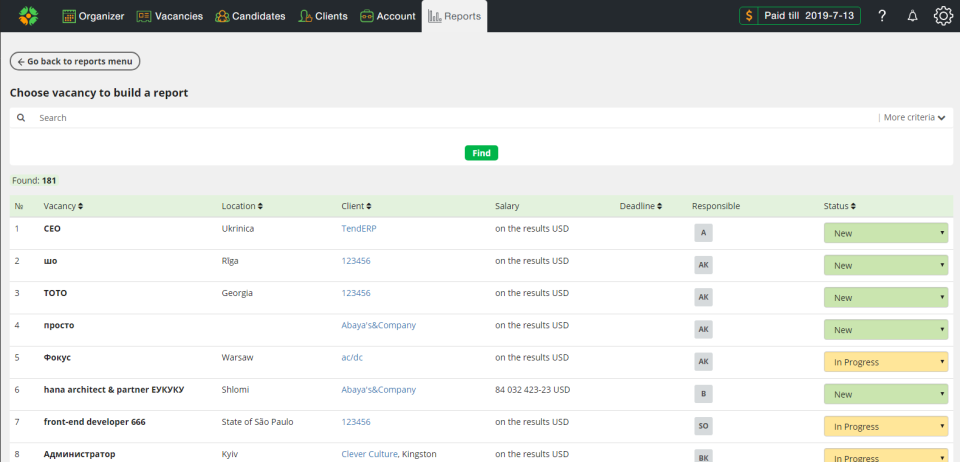Viewport: 960px width, 462px height.
Task: Open the Account tab
Action: [x=388, y=17]
